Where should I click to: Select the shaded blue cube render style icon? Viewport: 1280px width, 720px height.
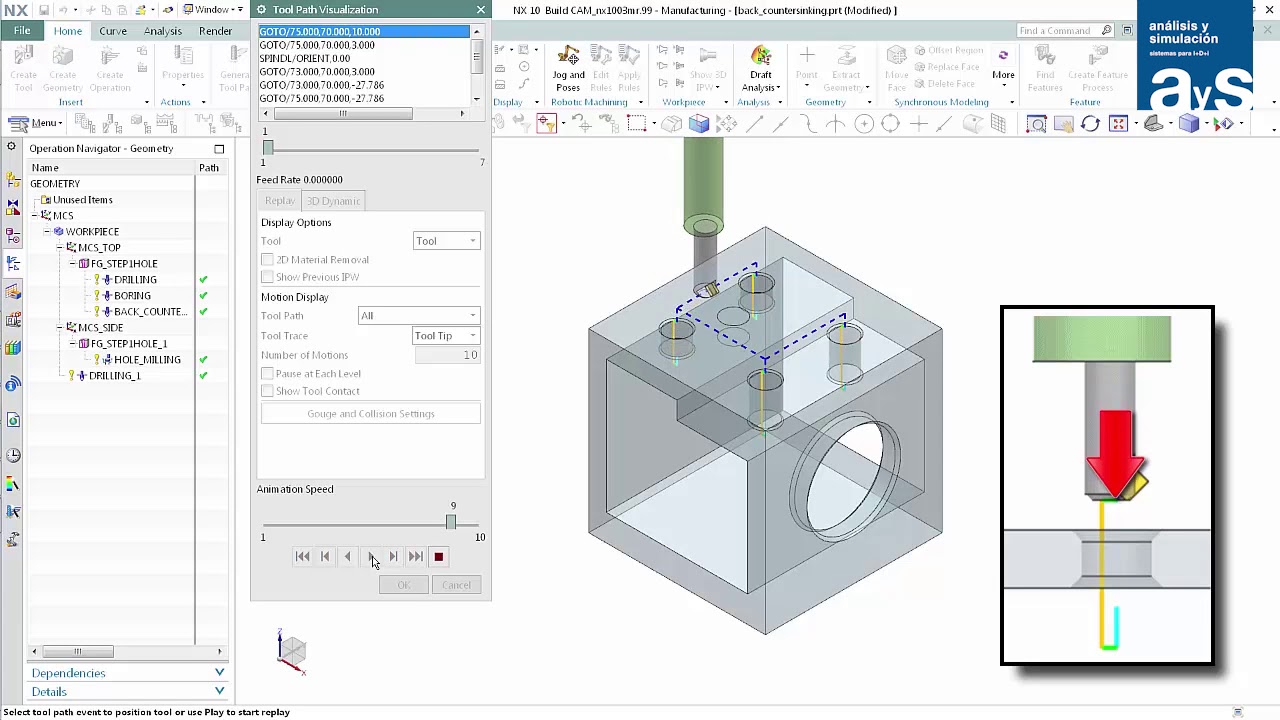pos(1189,124)
